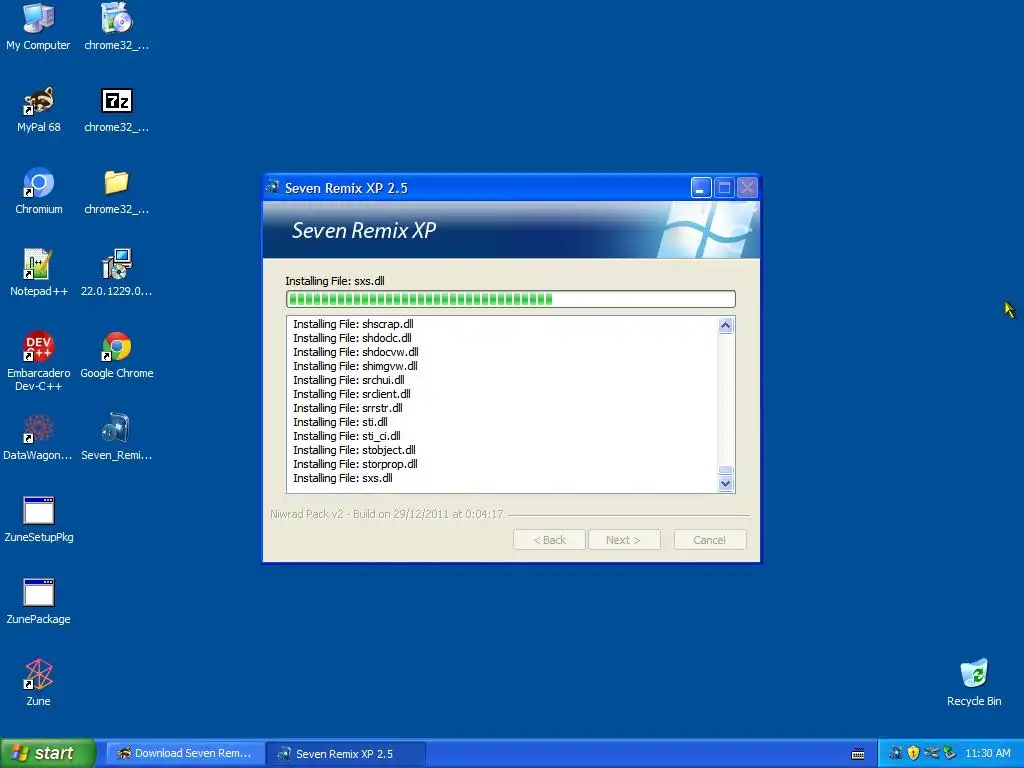Select log line 'Installing File: srclient.dll'
This screenshot has width=1024, height=768.
352,394
